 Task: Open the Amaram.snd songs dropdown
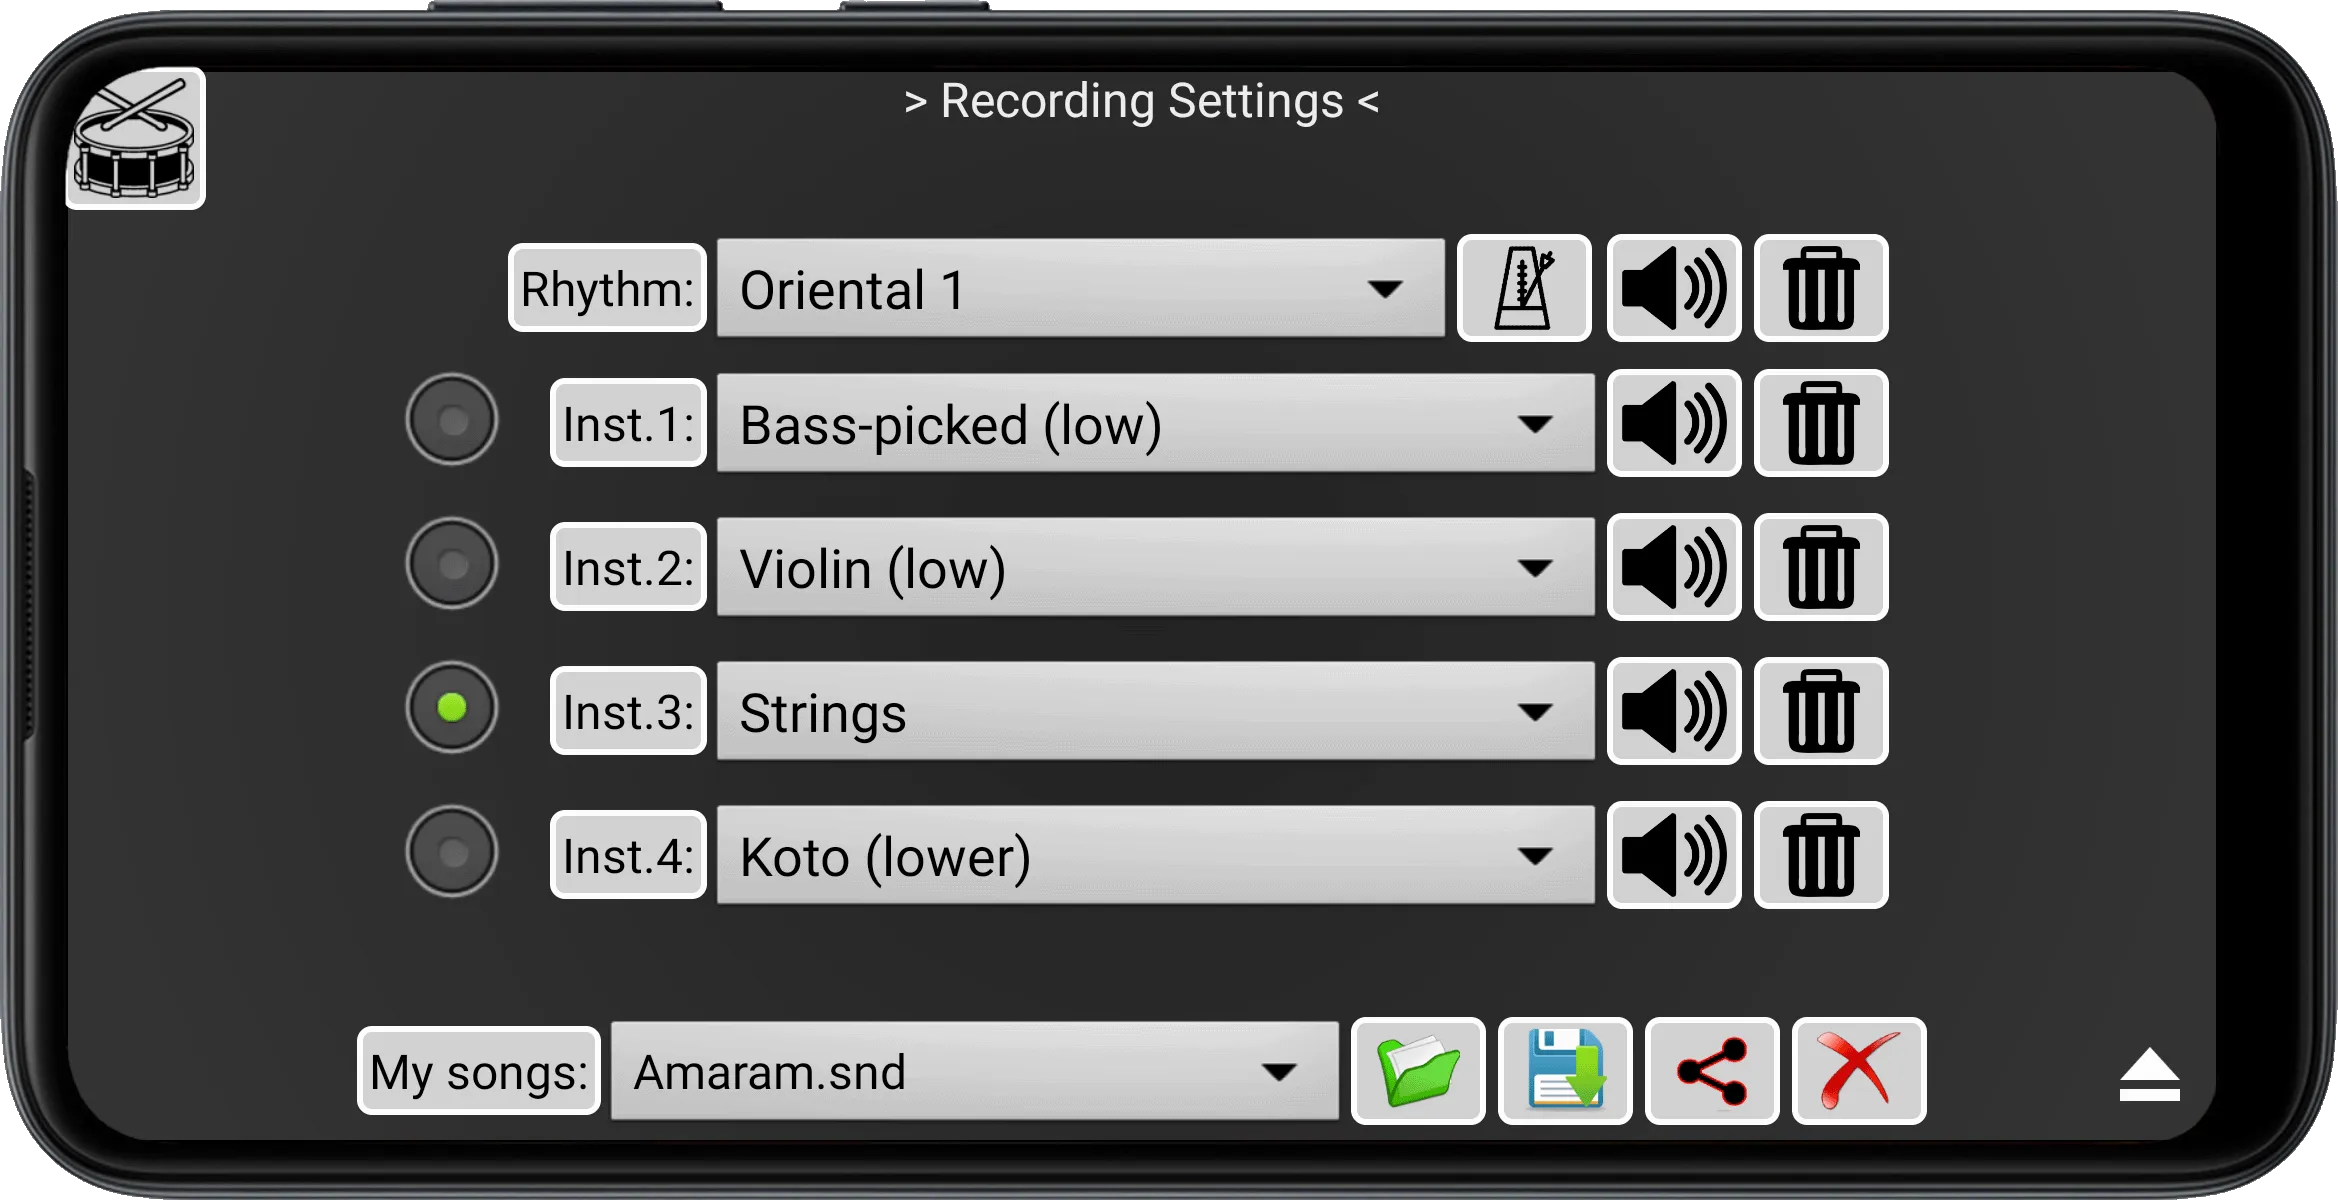coord(975,1071)
